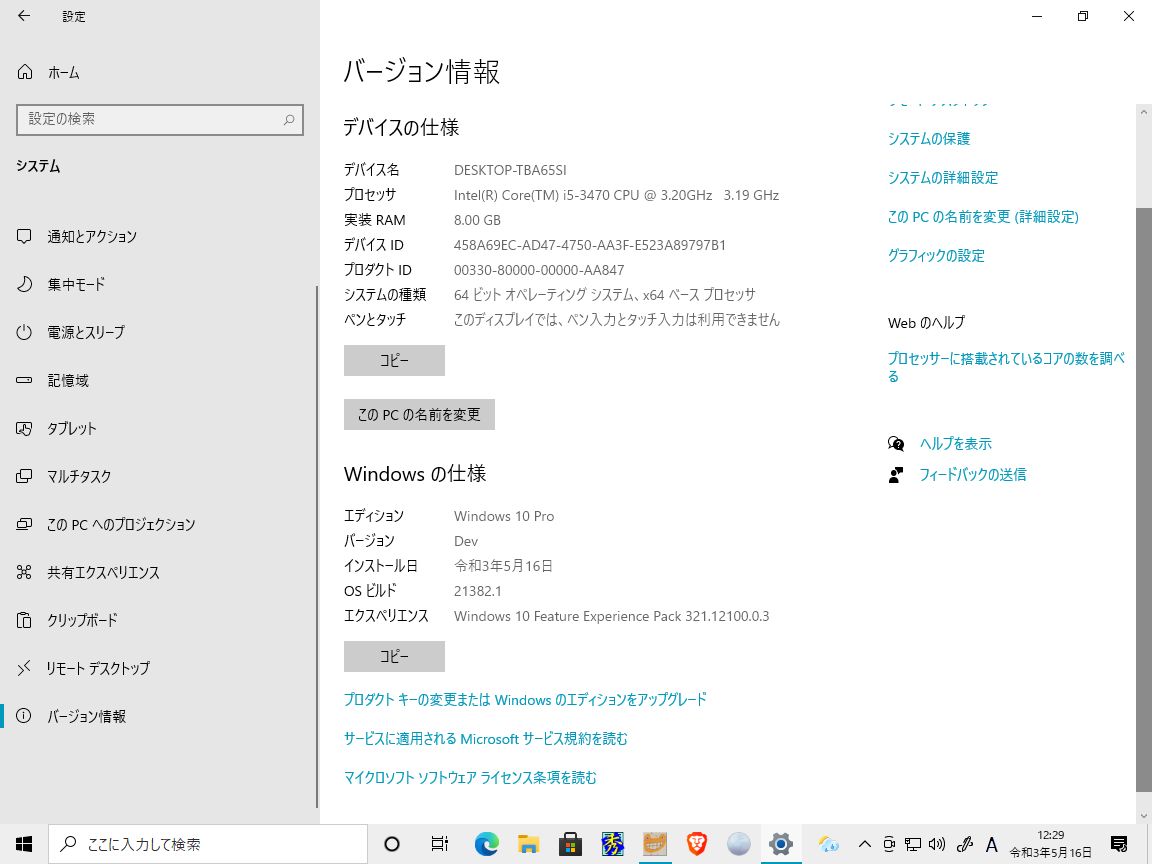Open the ホーム settings page
The height and width of the screenshot is (864, 1152).
48,72
